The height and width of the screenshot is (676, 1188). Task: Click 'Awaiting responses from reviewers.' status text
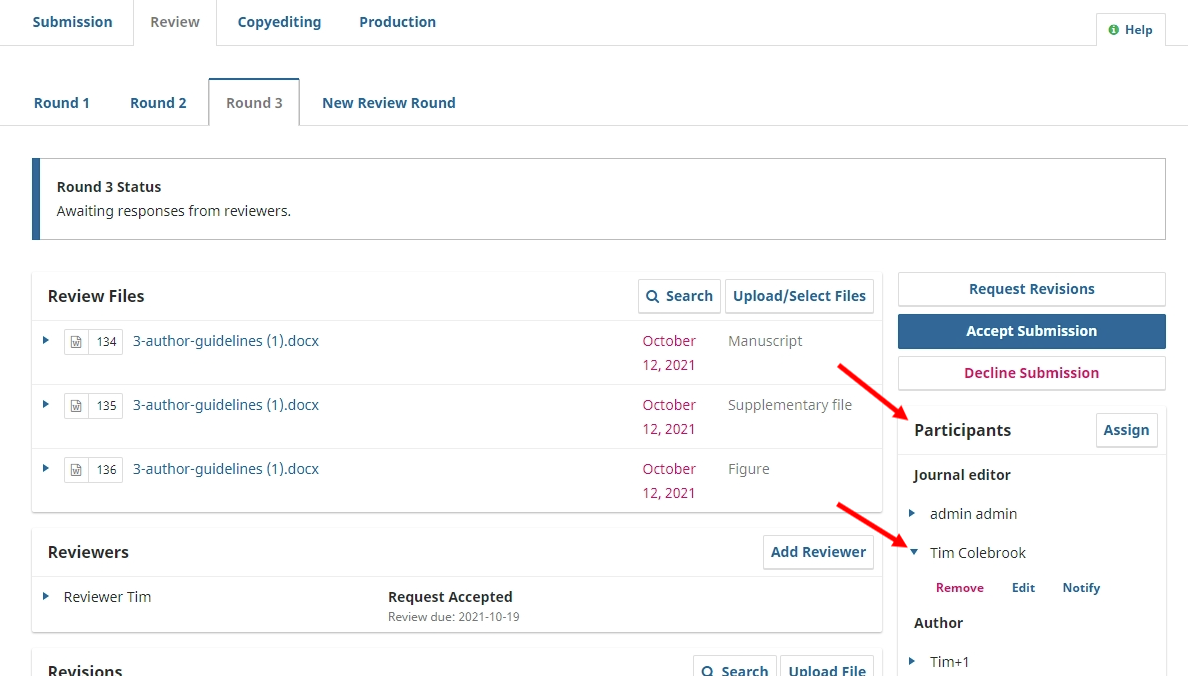pyautogui.click(x=174, y=211)
